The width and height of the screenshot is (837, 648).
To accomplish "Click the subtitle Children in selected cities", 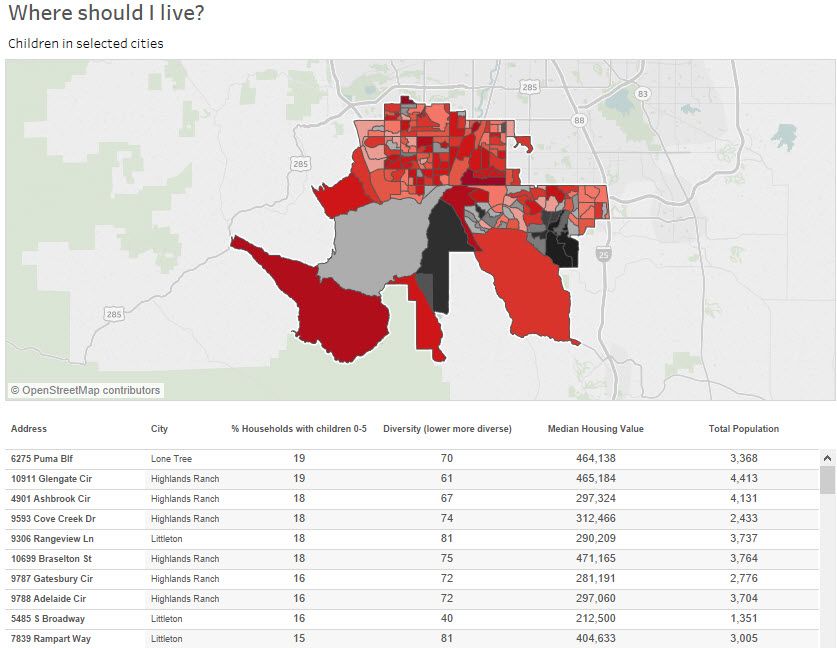I will [x=85, y=43].
